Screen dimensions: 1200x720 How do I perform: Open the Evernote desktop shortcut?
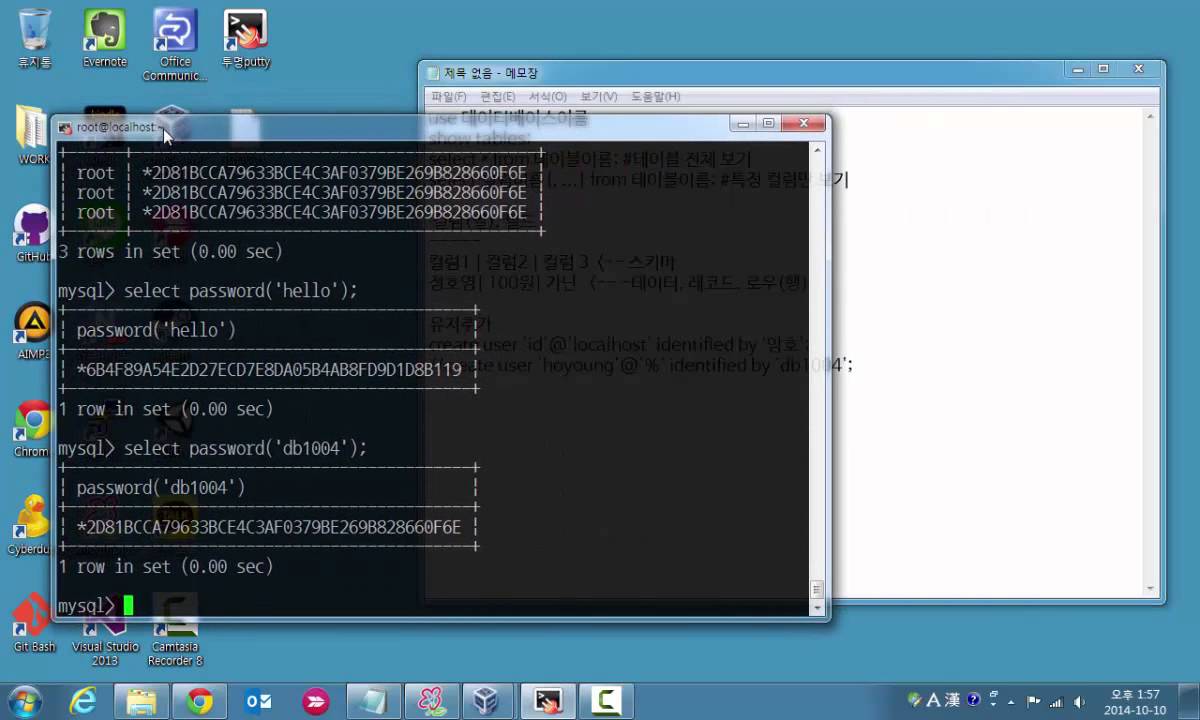tap(104, 38)
